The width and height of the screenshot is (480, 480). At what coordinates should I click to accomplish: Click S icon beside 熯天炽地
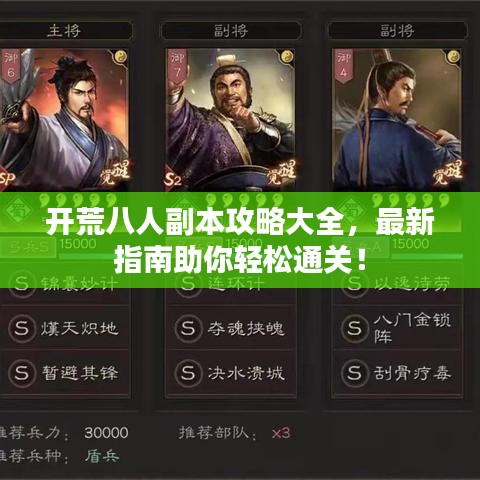[22, 328]
